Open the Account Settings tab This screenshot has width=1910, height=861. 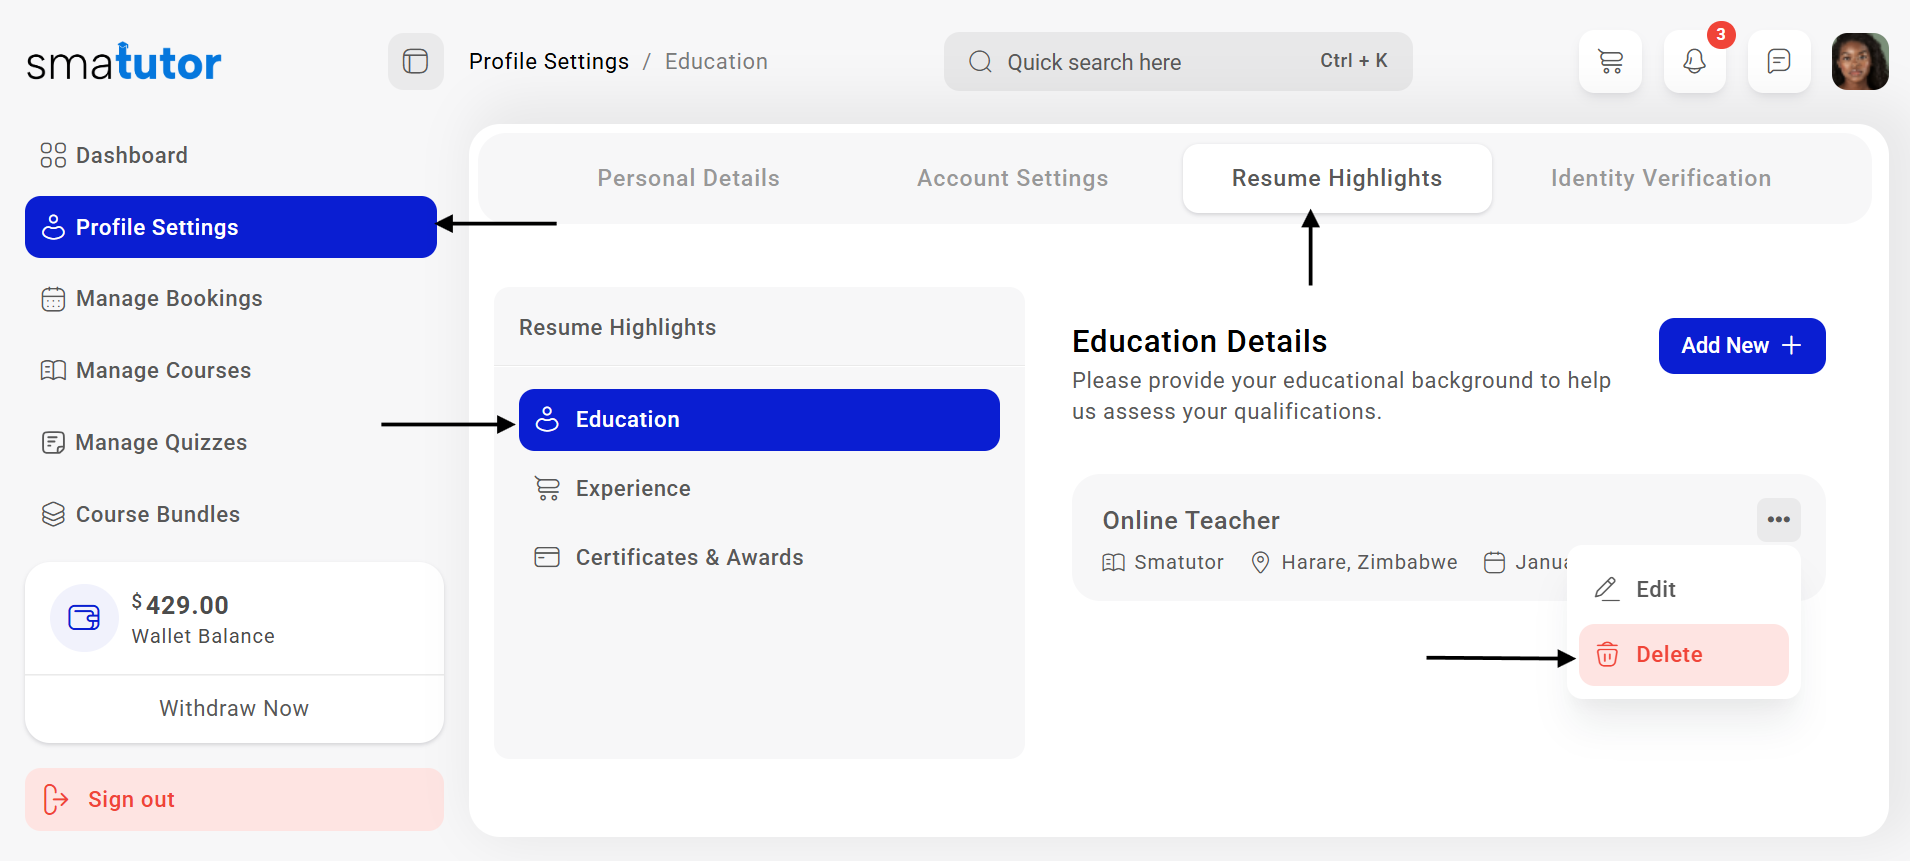pyautogui.click(x=1012, y=178)
